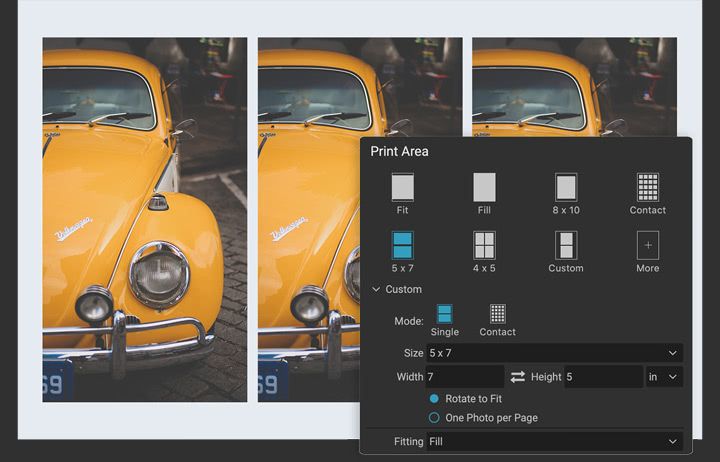Open More print area presets

point(647,252)
